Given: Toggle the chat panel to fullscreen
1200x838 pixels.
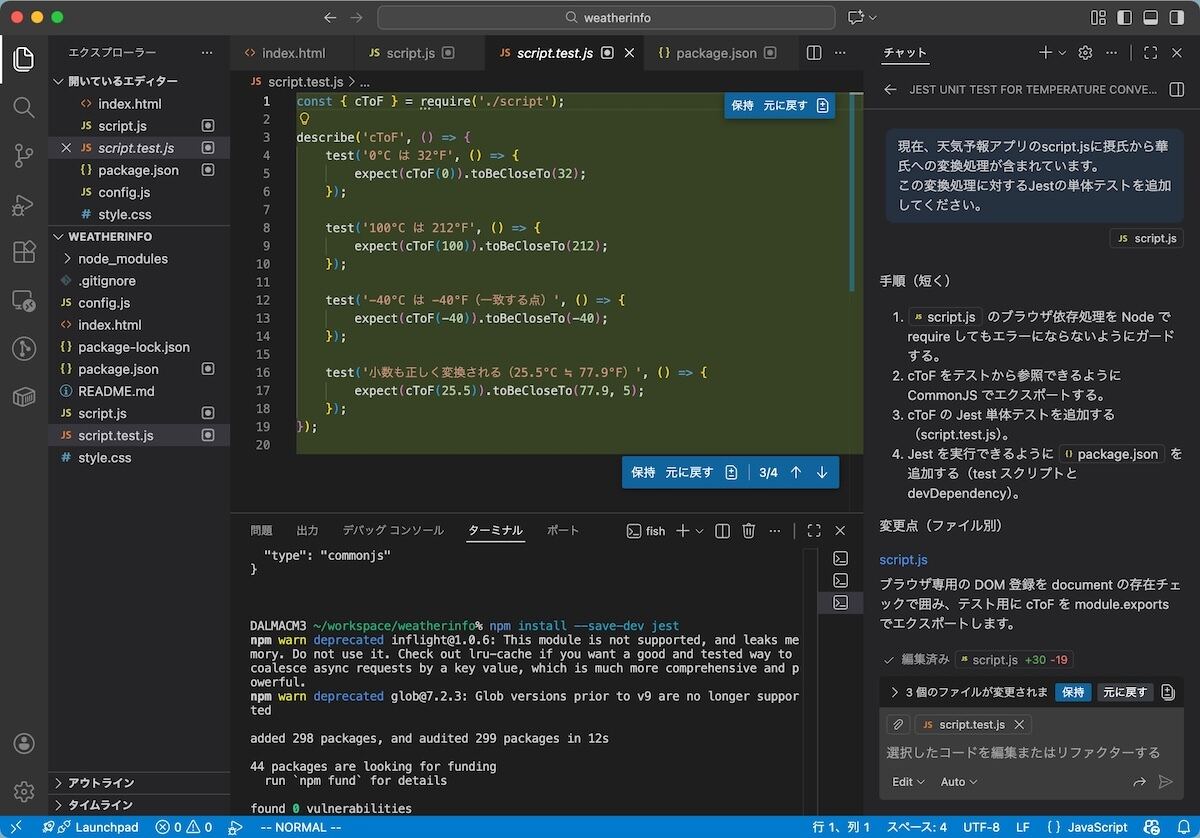Looking at the screenshot, I should [x=1151, y=52].
